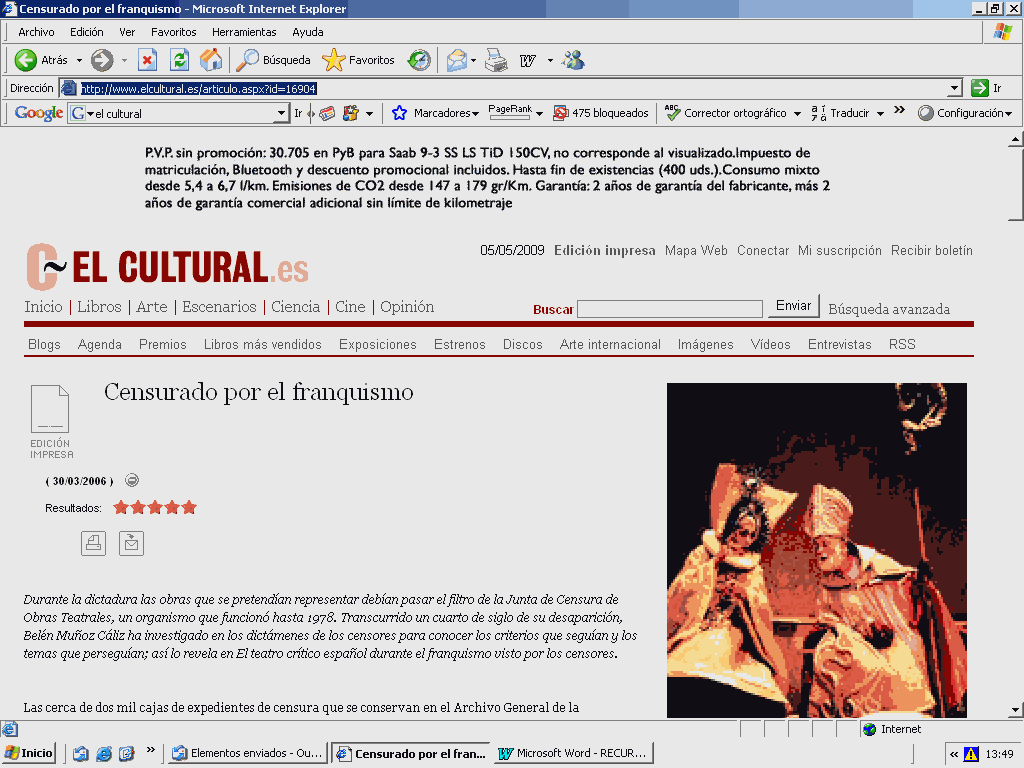1024x768 pixels.
Task: Click the PageRank indicator
Action: click(x=510, y=112)
